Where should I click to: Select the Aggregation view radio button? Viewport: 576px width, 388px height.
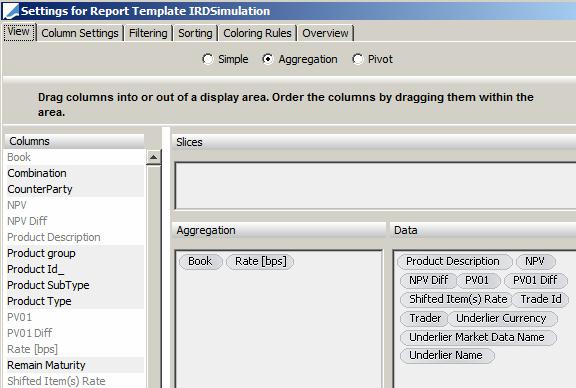268,59
